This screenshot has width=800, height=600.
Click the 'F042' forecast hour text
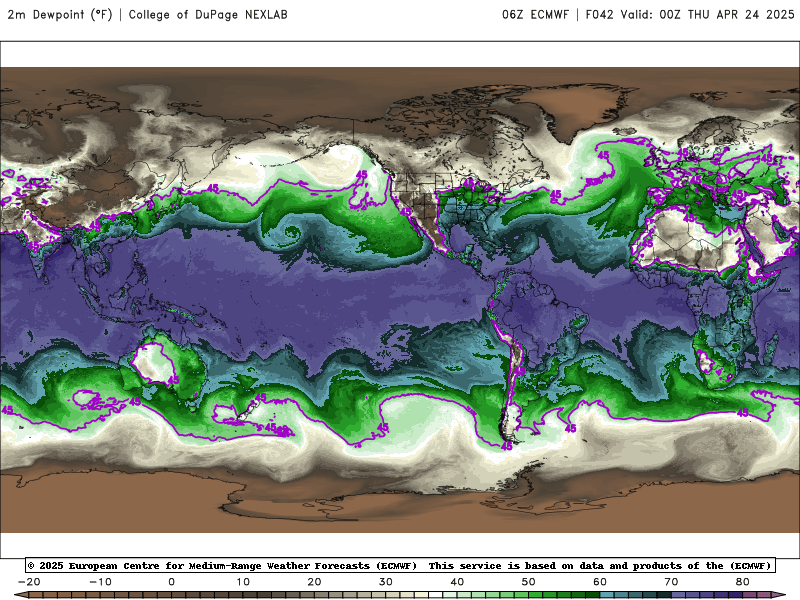point(599,15)
